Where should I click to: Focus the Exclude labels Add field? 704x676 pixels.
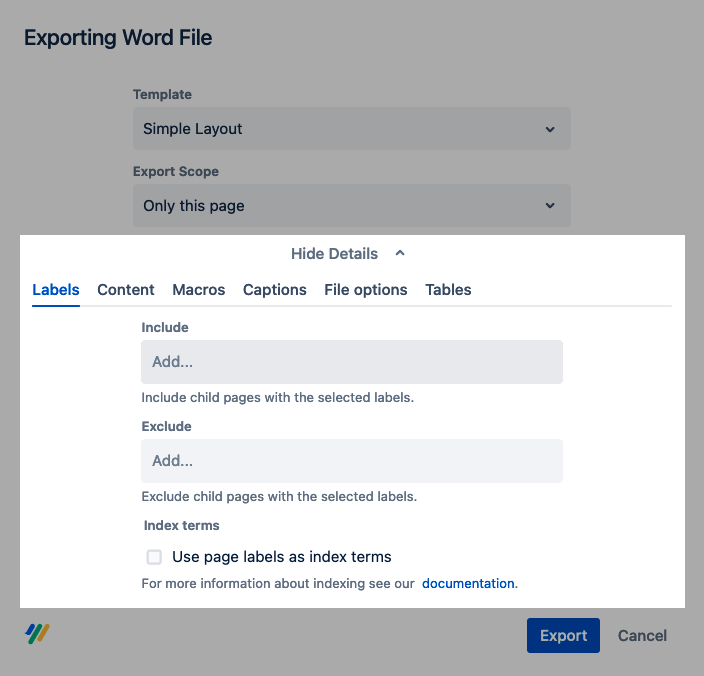click(351, 461)
